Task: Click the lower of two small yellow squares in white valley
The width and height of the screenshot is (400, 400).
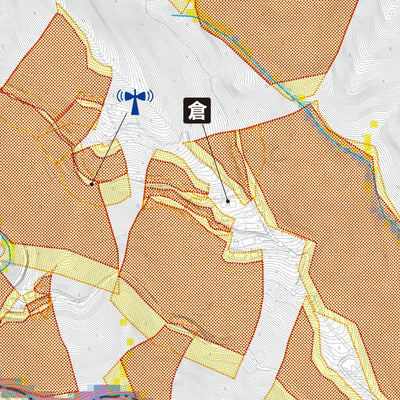Action: pyautogui.click(x=130, y=342)
